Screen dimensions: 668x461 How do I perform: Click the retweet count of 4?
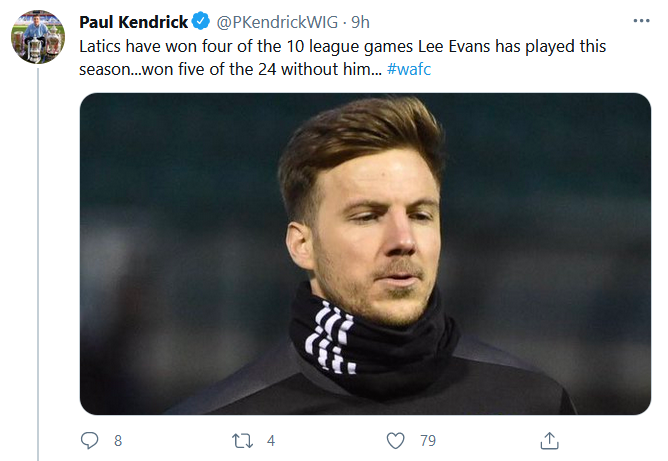pos(270,440)
